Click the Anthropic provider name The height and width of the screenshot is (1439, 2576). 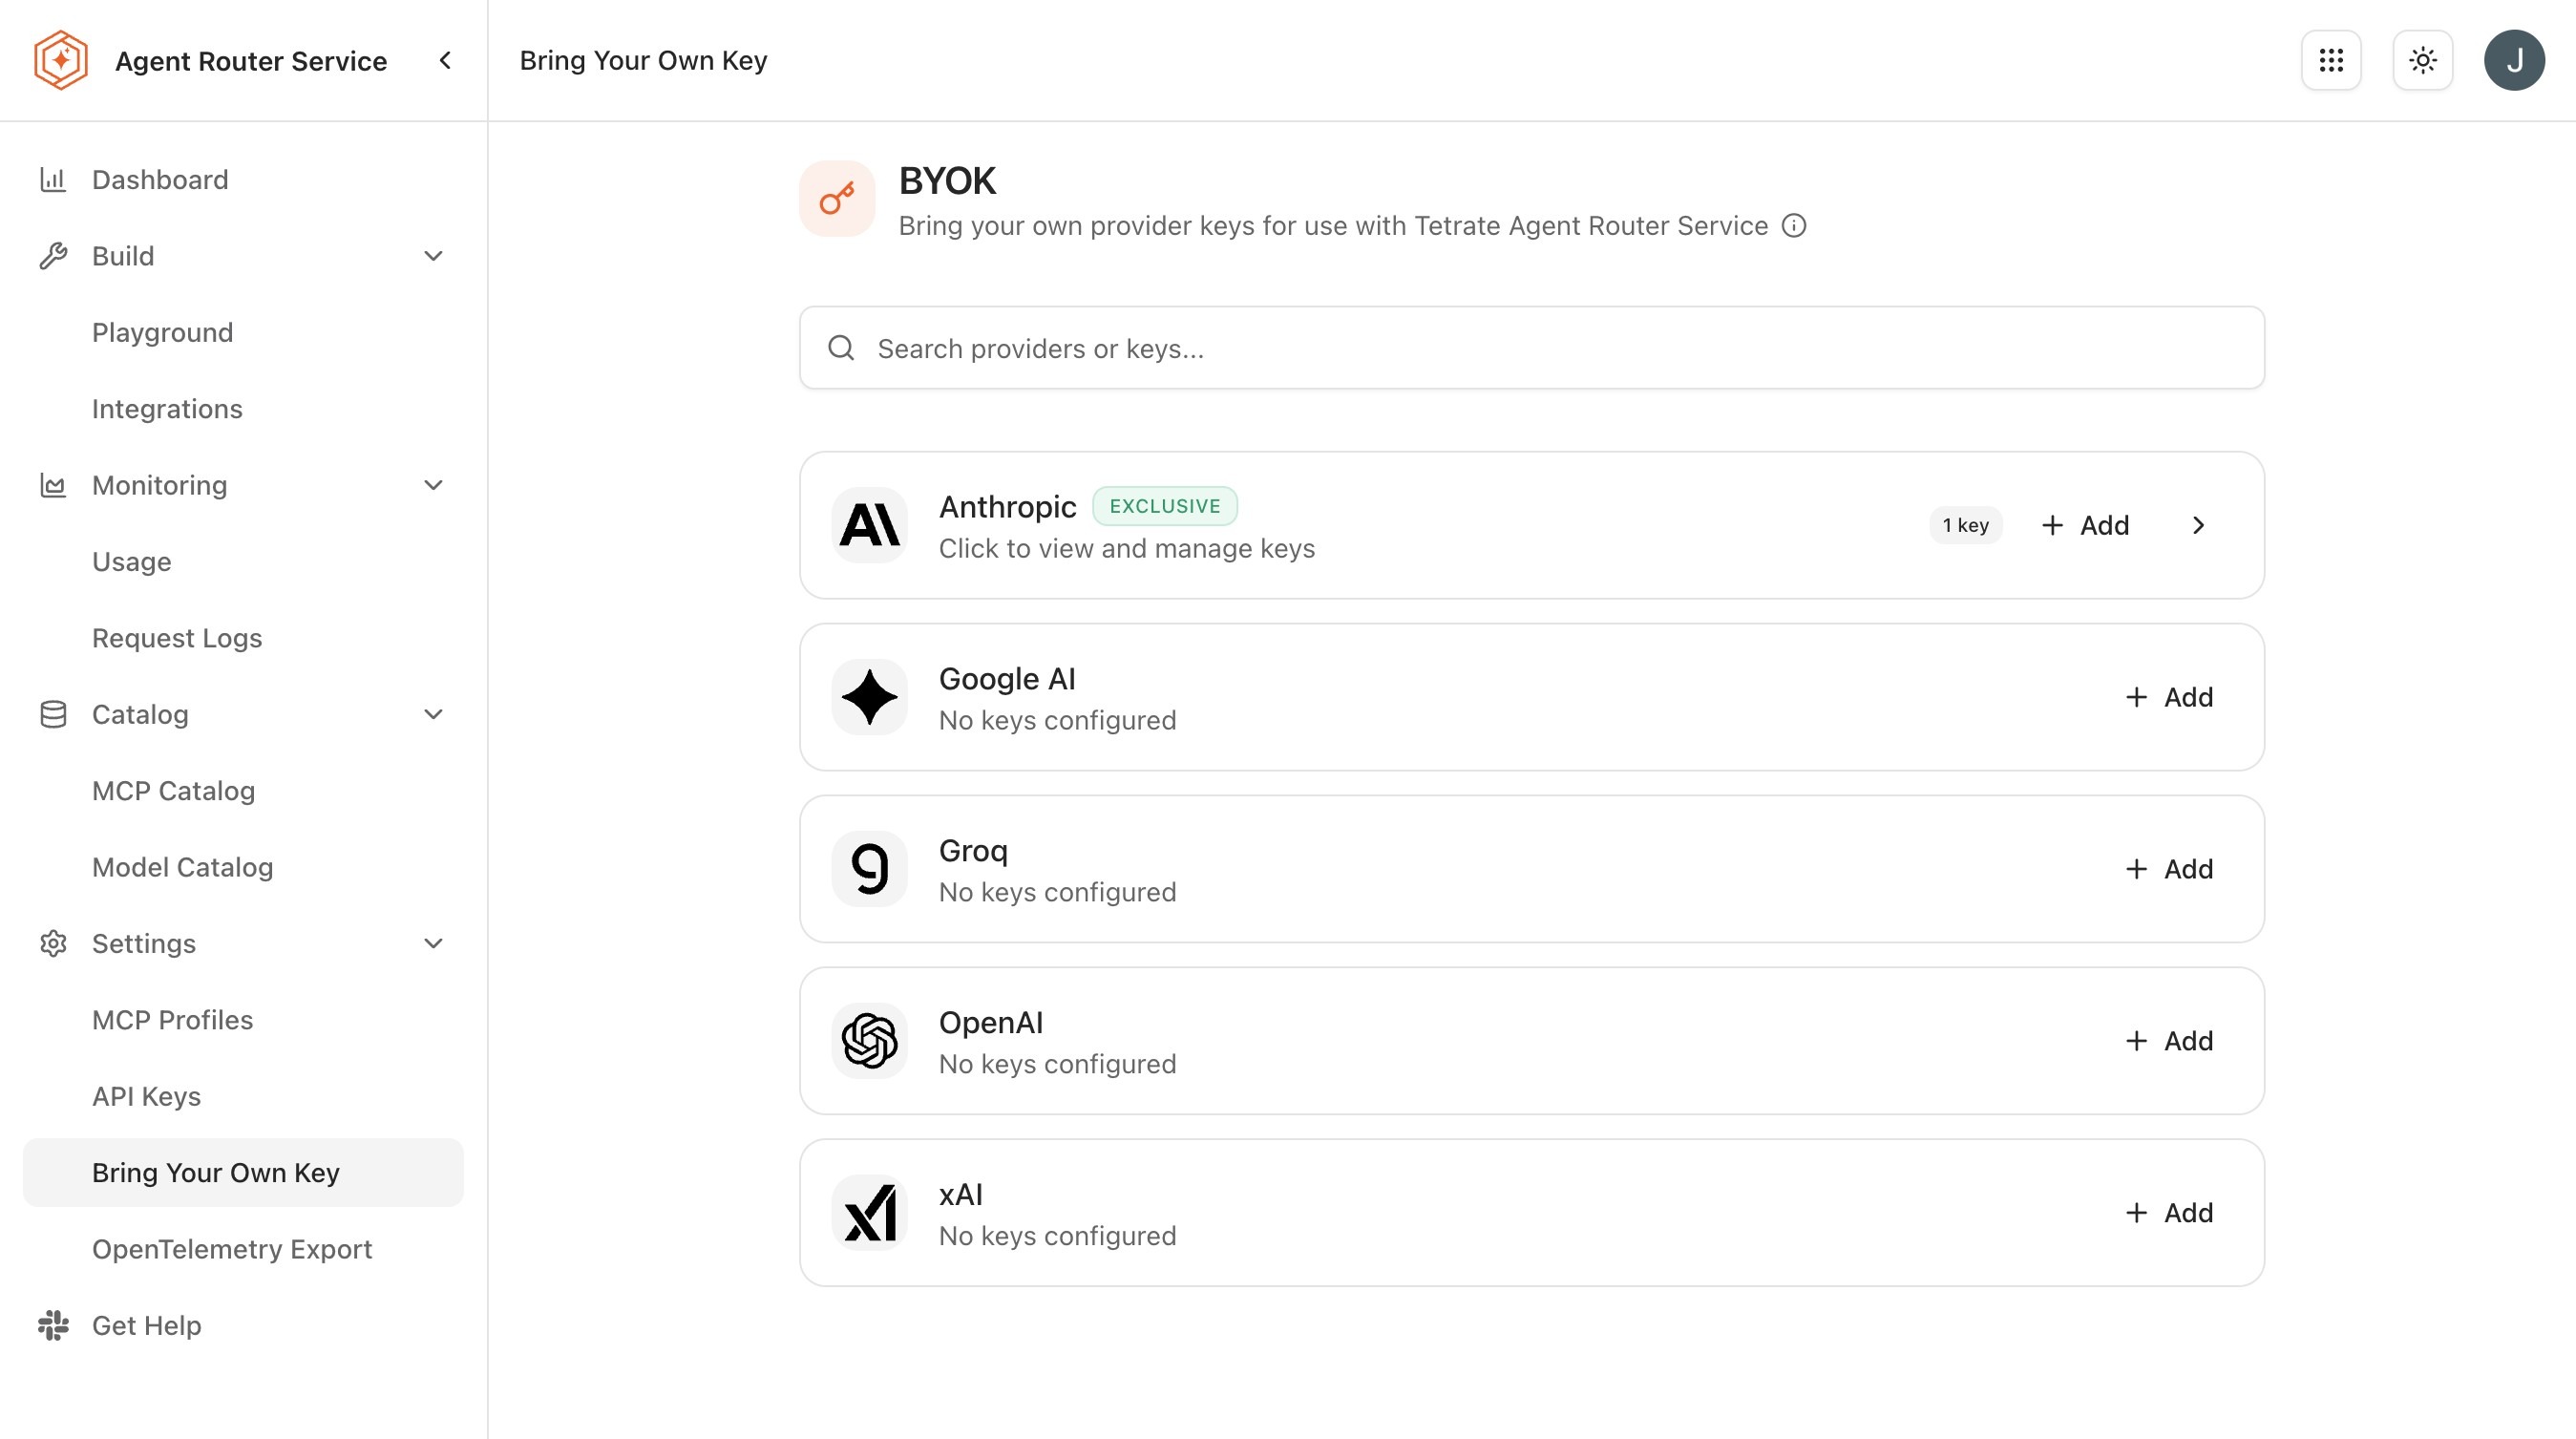1007,507
